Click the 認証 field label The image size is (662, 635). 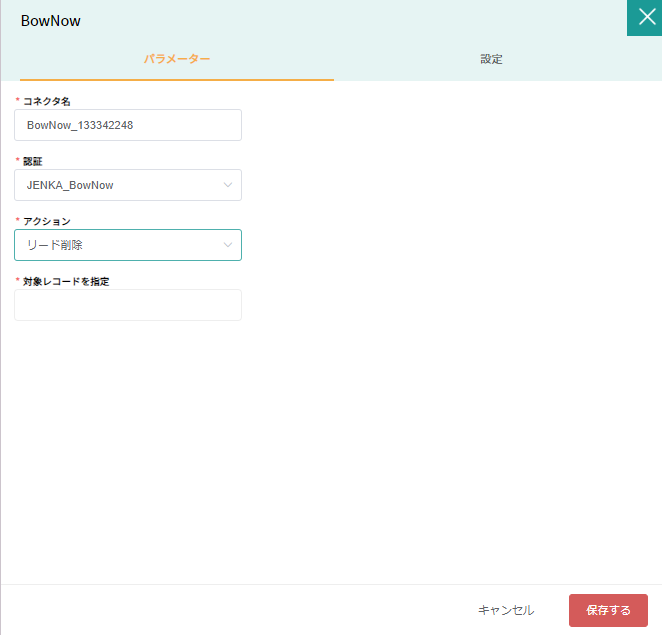33,161
